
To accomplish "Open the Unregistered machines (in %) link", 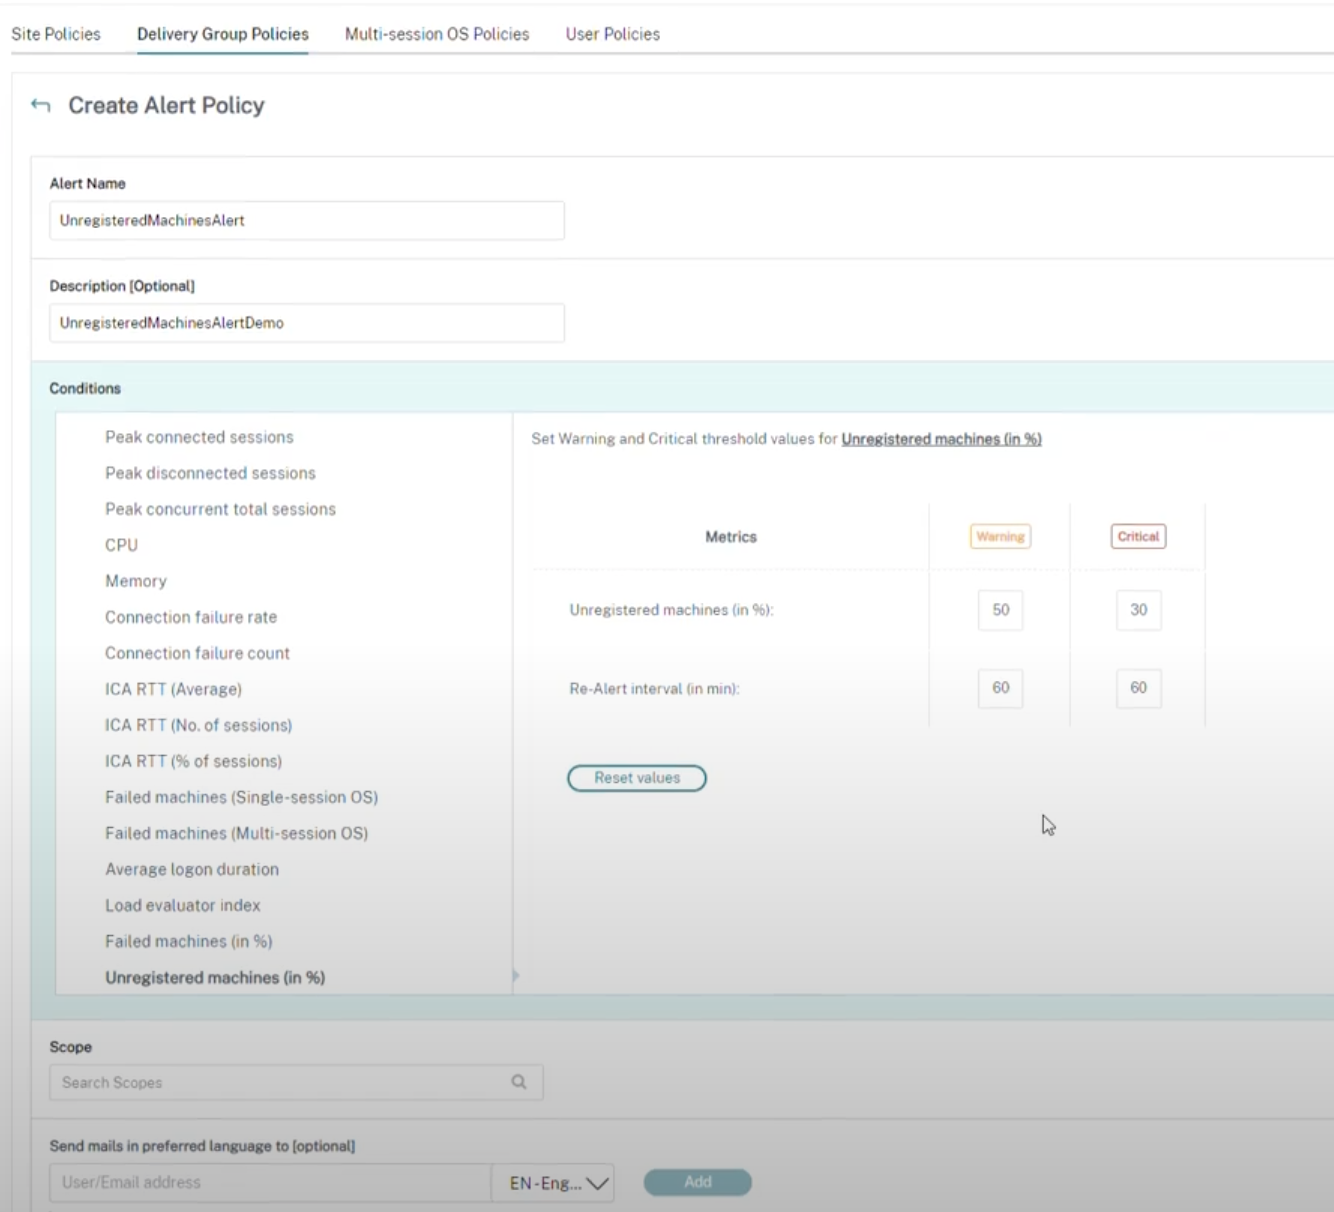I will pos(941,439).
